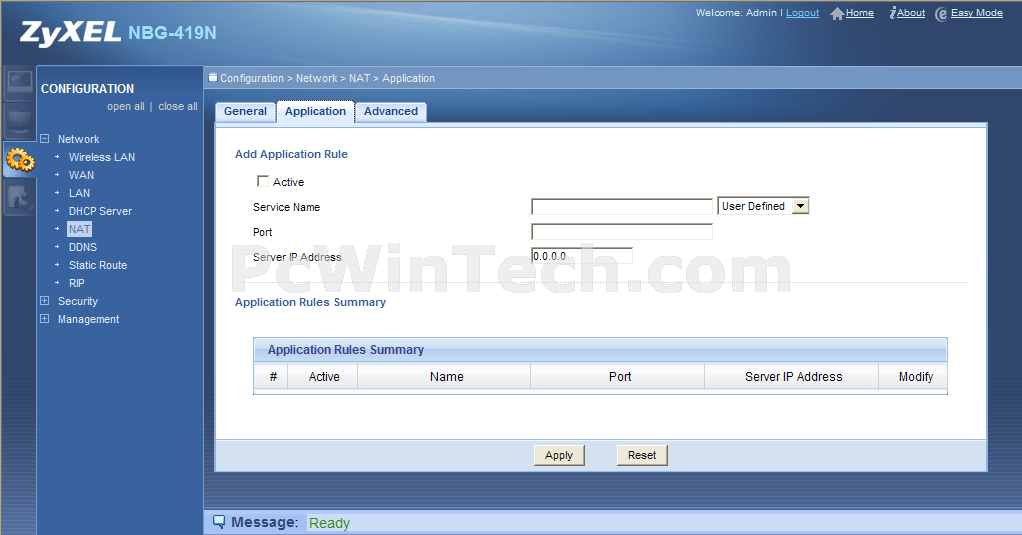Click the About info icon
1022x535 pixels.
[x=892, y=13]
